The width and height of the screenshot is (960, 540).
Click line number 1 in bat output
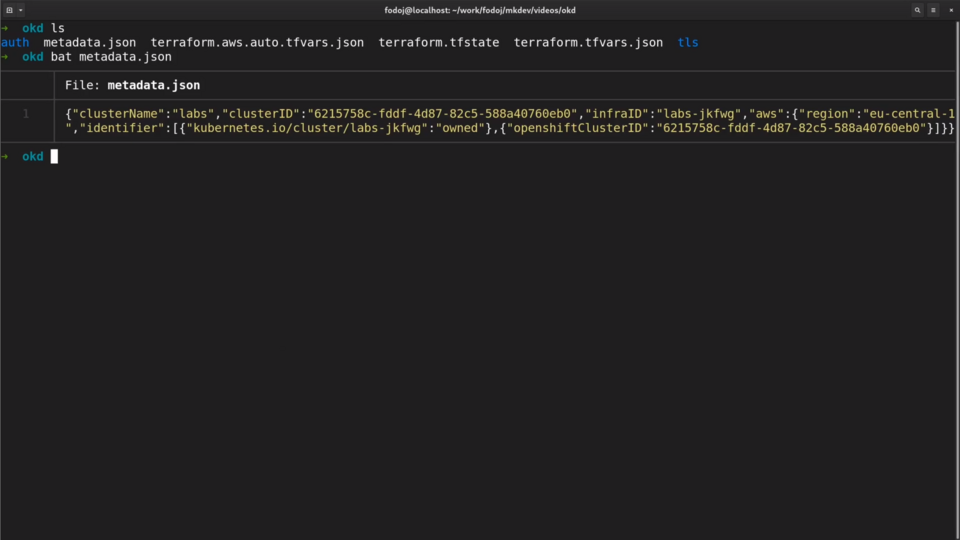26,113
